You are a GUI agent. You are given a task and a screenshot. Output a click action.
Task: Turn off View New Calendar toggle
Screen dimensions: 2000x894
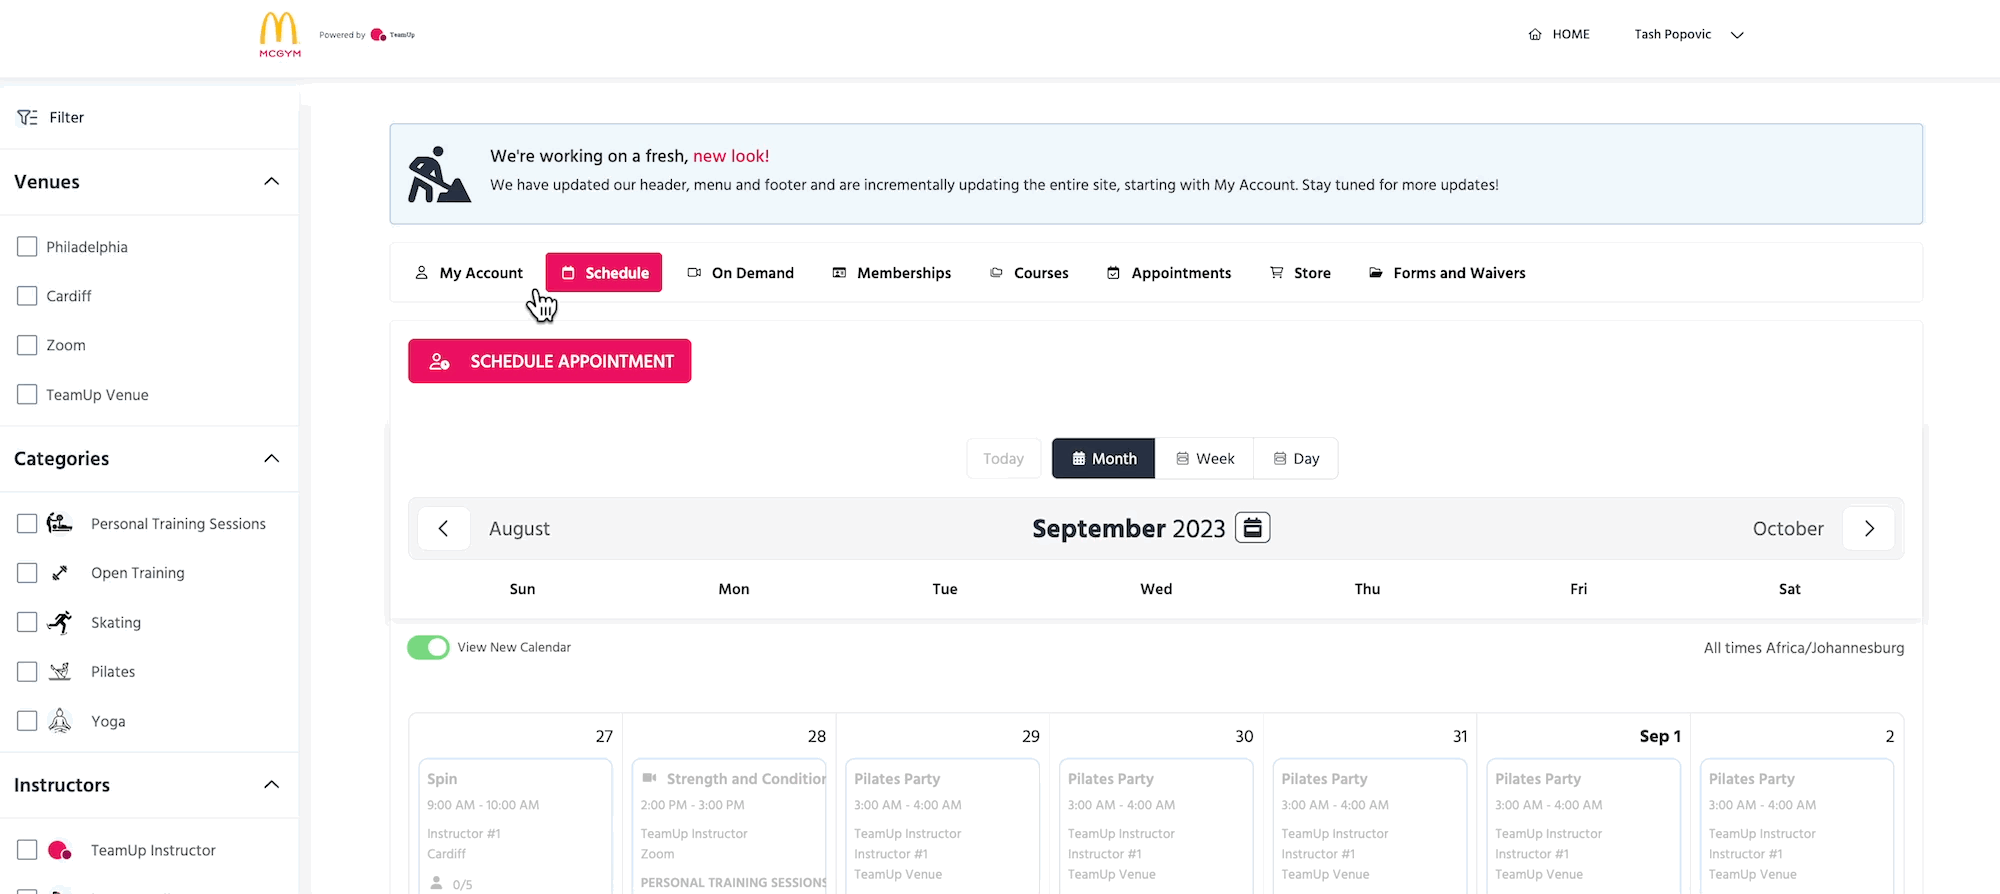point(428,648)
